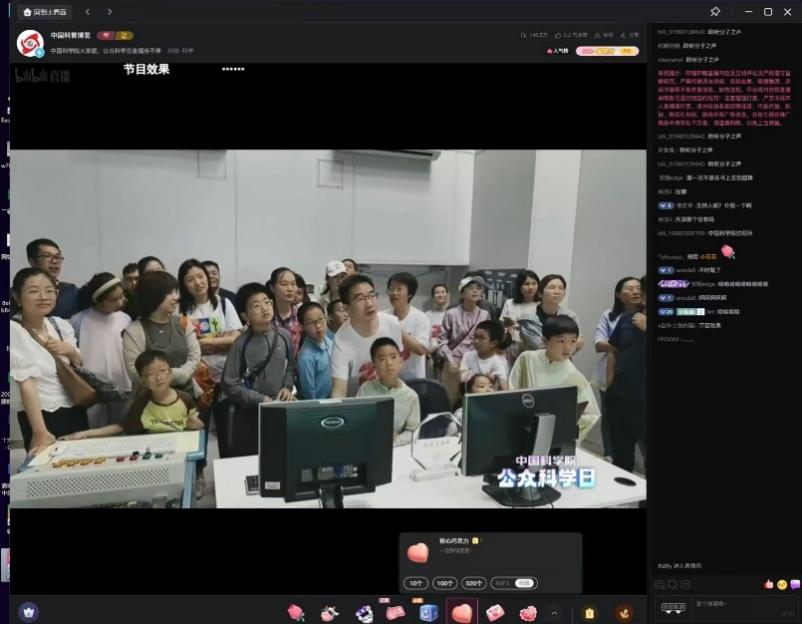Click the 100个 gift quantity button
802x624 pixels.
444,583
